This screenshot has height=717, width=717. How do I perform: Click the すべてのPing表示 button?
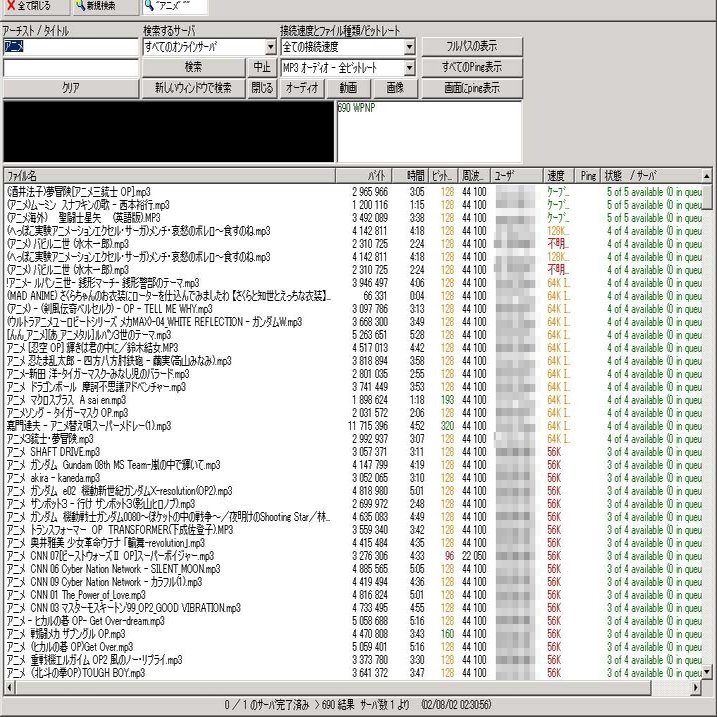pyautogui.click(x=471, y=67)
